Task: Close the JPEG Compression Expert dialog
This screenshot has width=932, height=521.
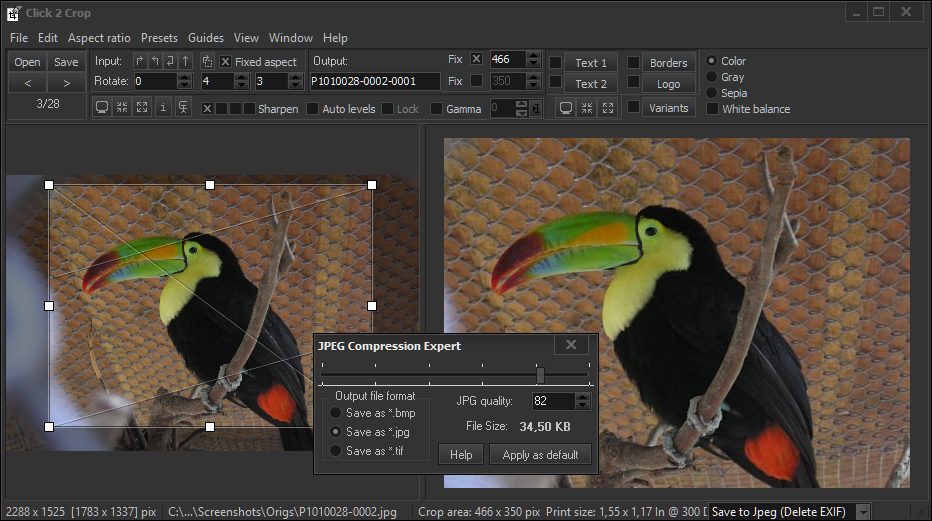Action: click(571, 345)
